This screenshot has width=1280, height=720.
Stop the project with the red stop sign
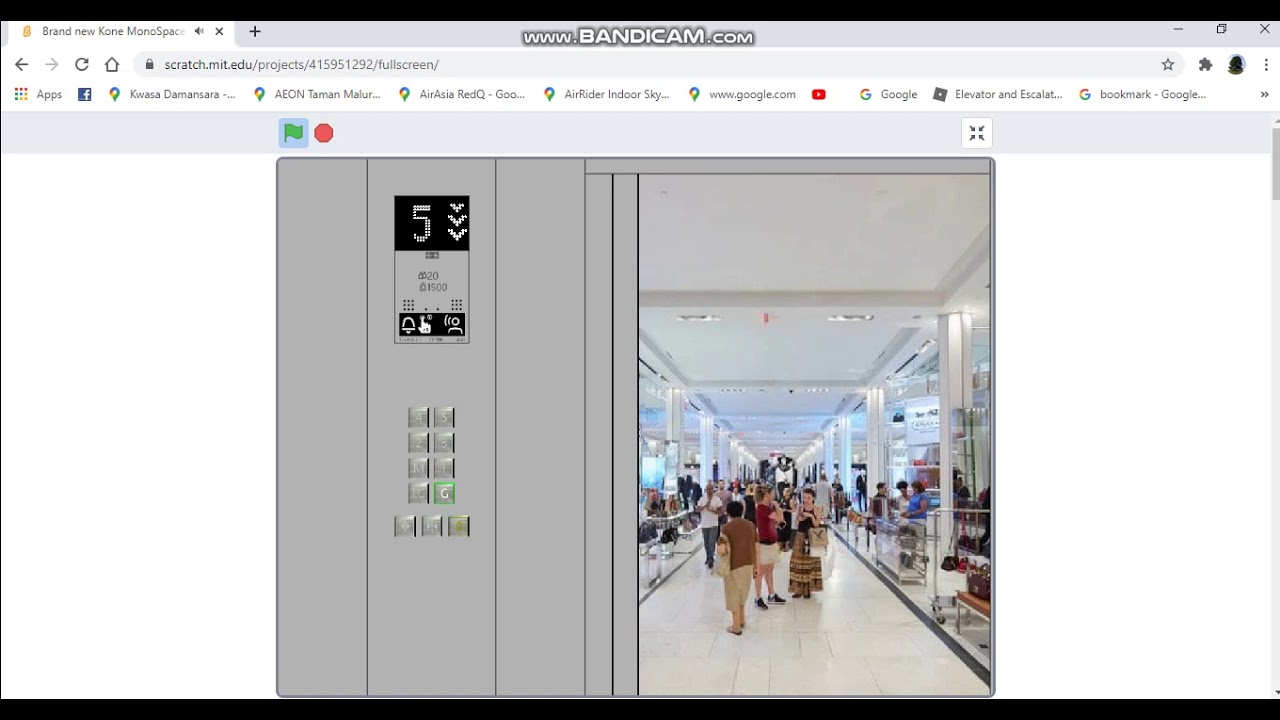click(324, 133)
